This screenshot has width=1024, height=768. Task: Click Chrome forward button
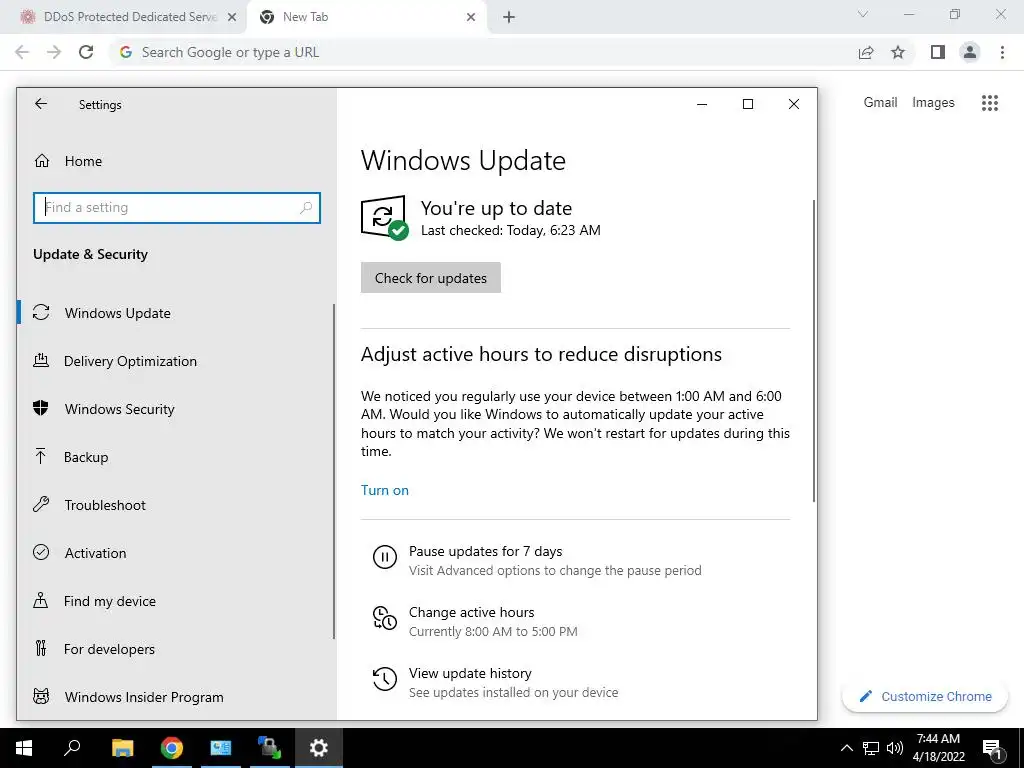pyautogui.click(x=54, y=52)
